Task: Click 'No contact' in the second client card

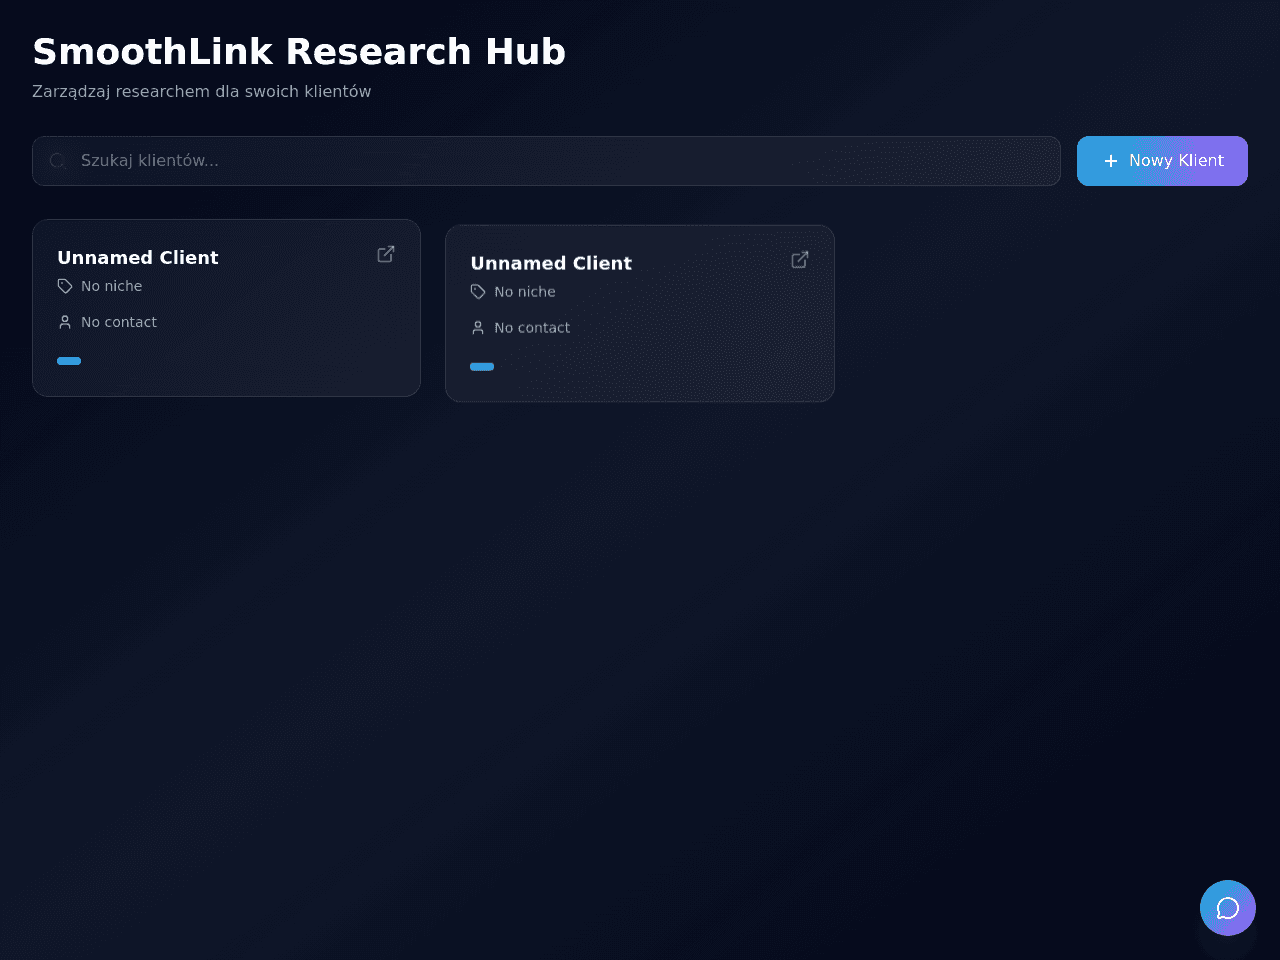Action: pos(532,328)
